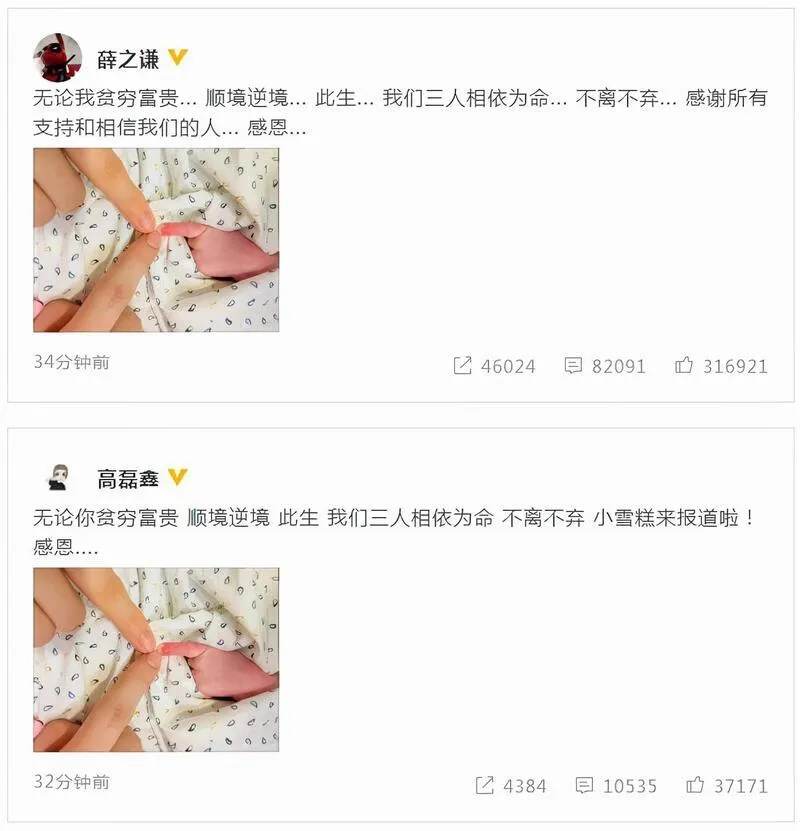Image resolution: width=800 pixels, height=831 pixels.
Task: Like 高磊鑫's post with thumbs-up icon
Action: point(695,785)
